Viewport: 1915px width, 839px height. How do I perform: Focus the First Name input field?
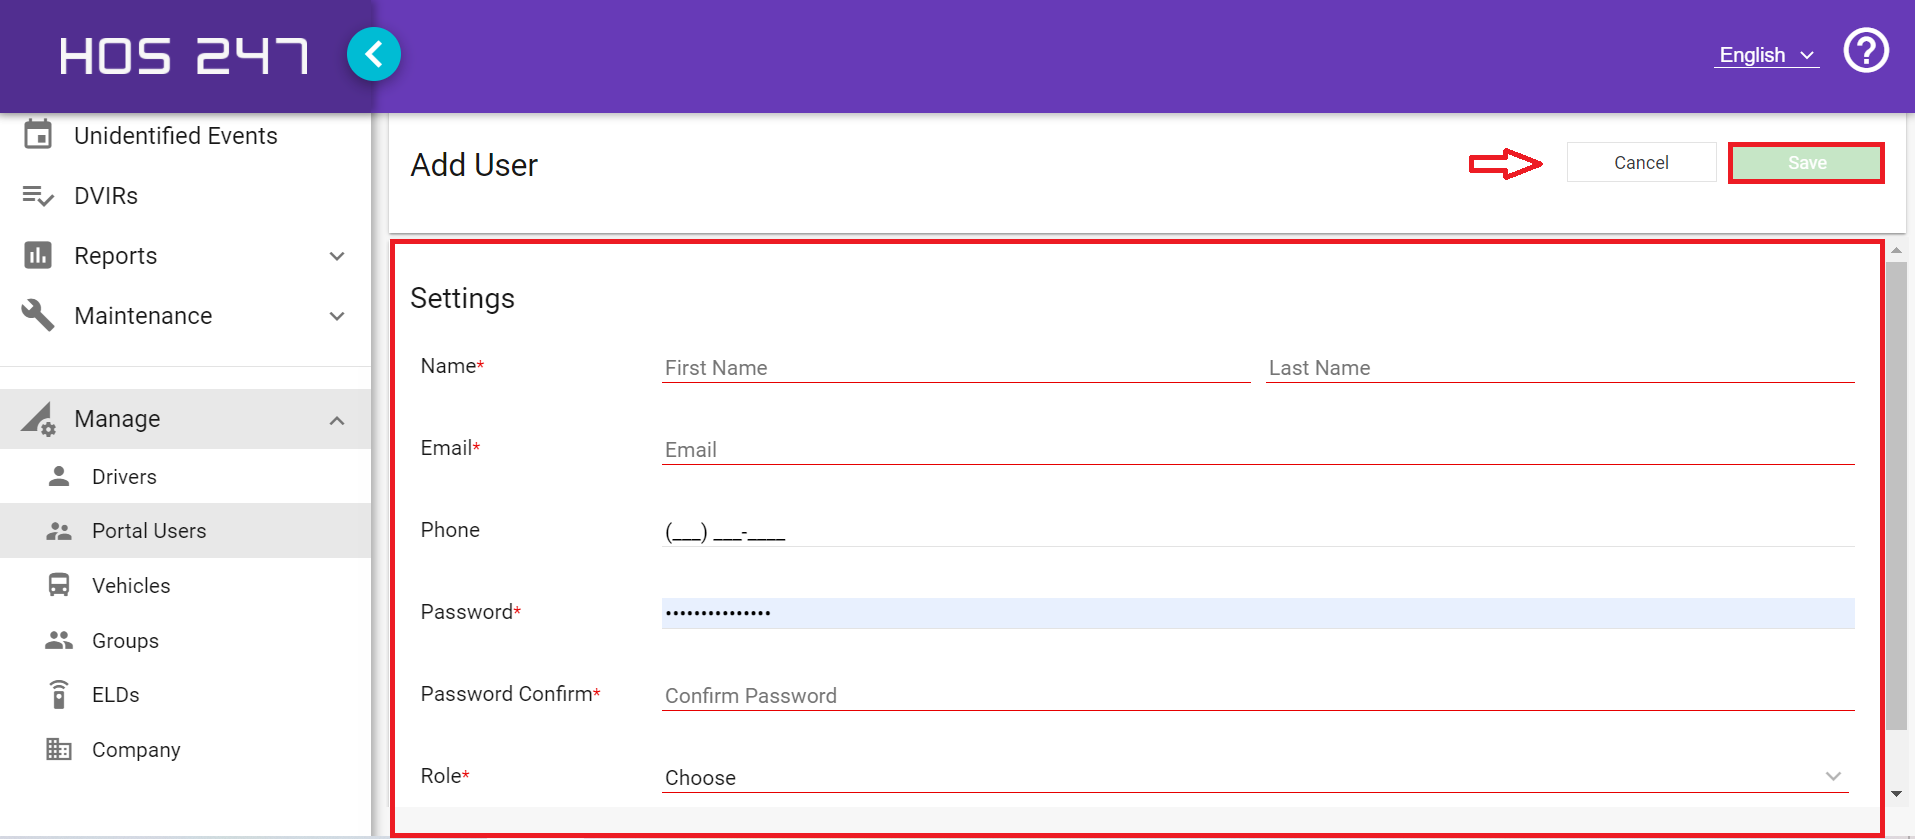(955, 368)
